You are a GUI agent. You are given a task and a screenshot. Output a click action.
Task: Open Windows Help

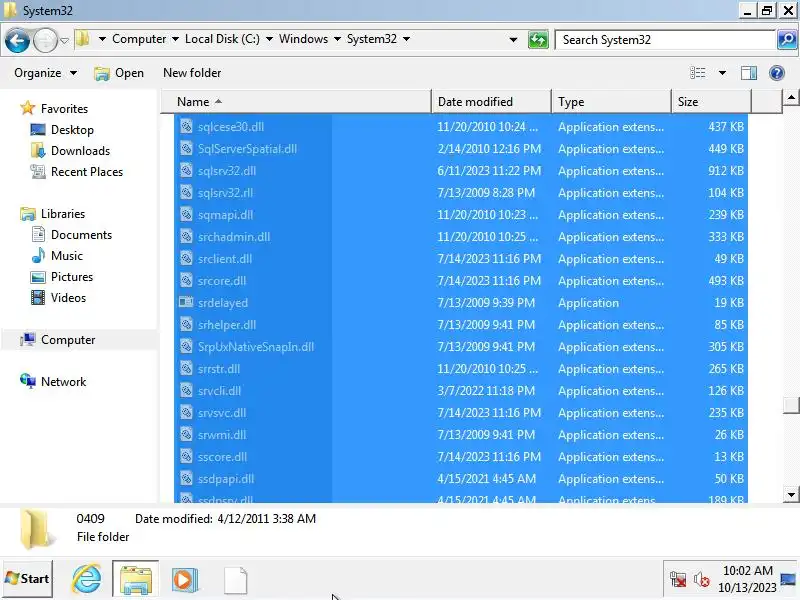coord(777,73)
